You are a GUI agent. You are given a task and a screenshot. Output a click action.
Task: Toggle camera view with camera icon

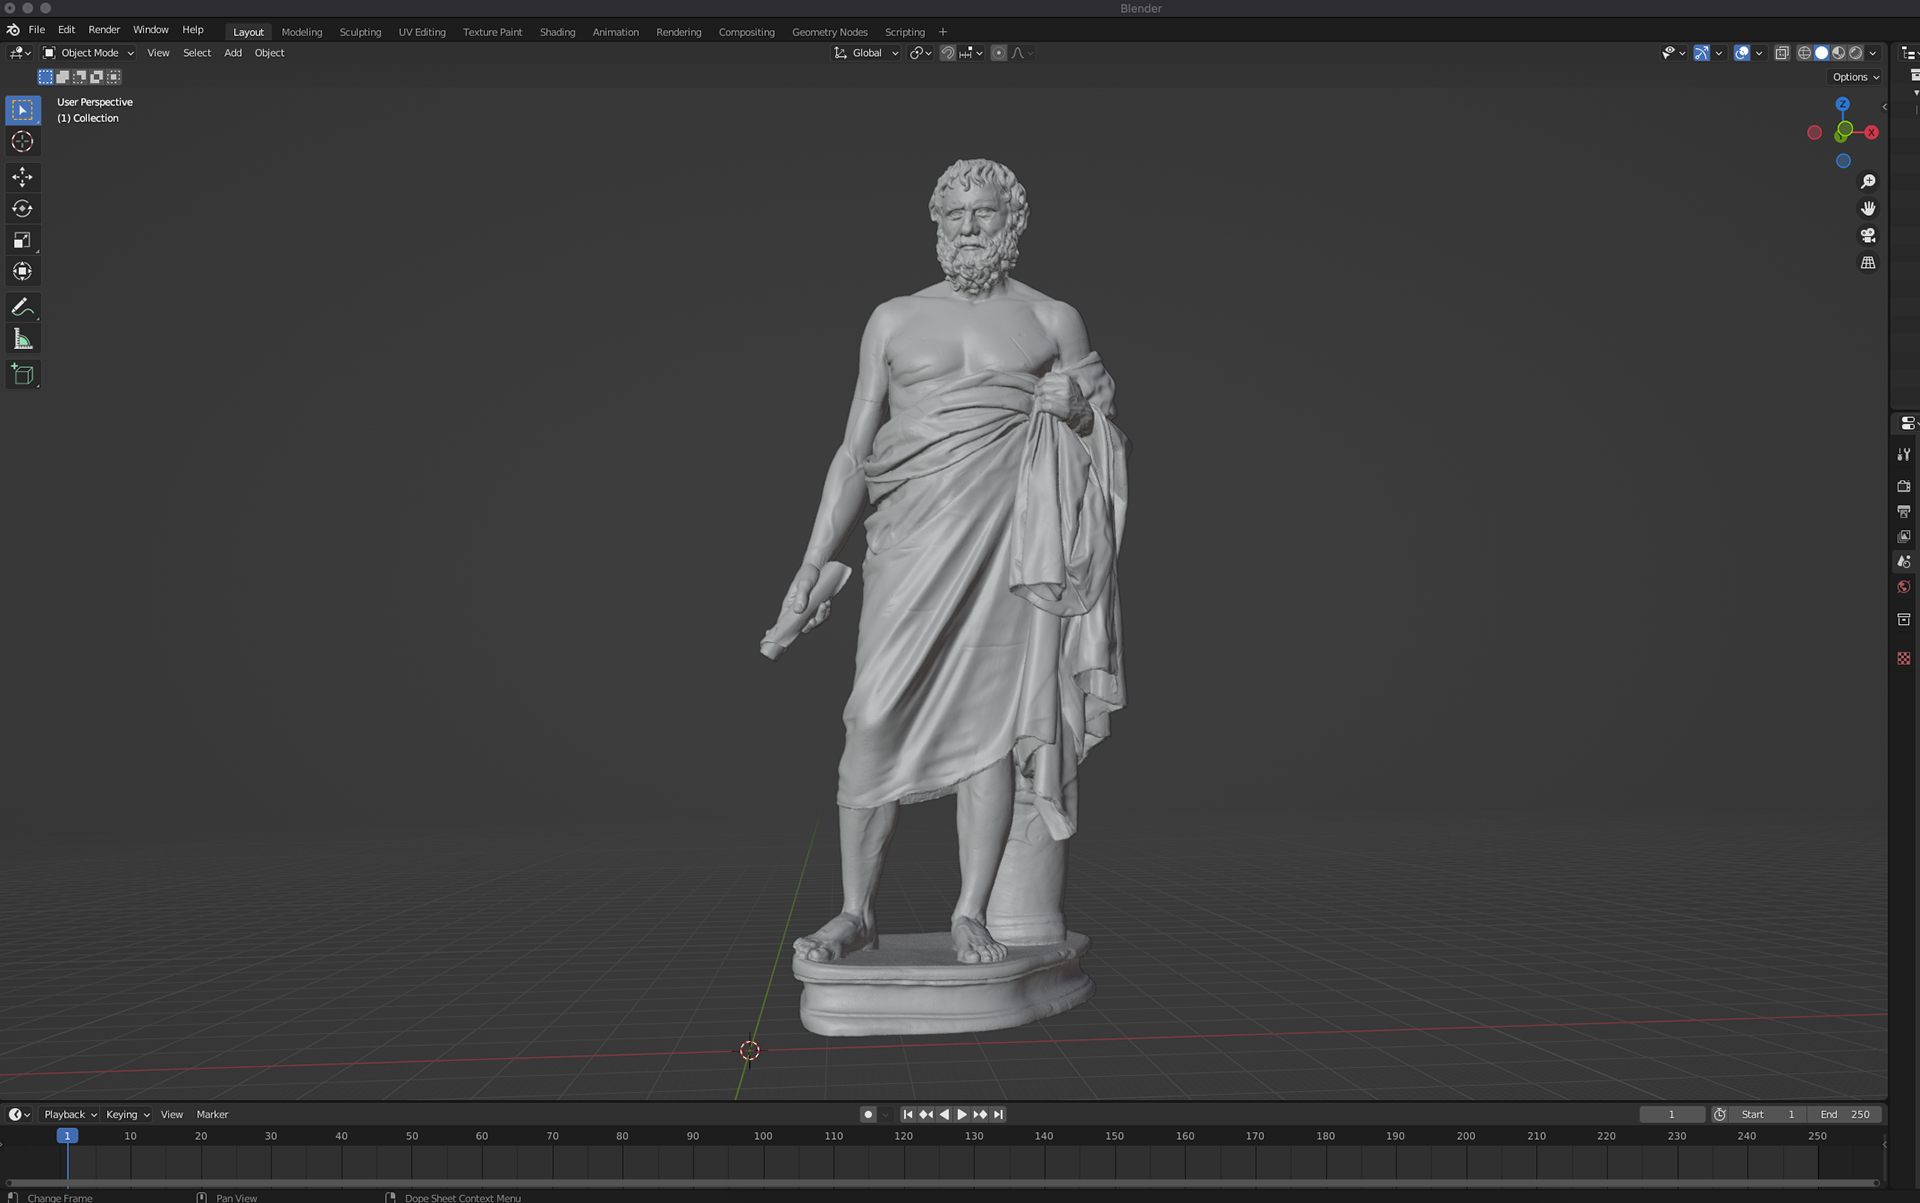(x=1868, y=235)
